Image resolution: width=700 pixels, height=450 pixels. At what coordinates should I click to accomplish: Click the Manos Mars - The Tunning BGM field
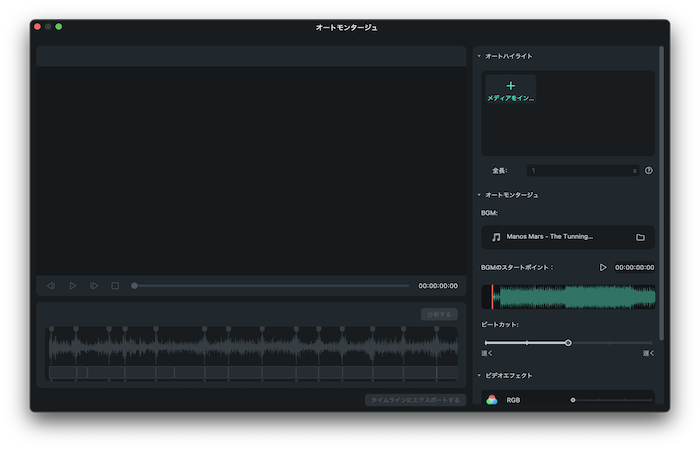click(x=568, y=237)
